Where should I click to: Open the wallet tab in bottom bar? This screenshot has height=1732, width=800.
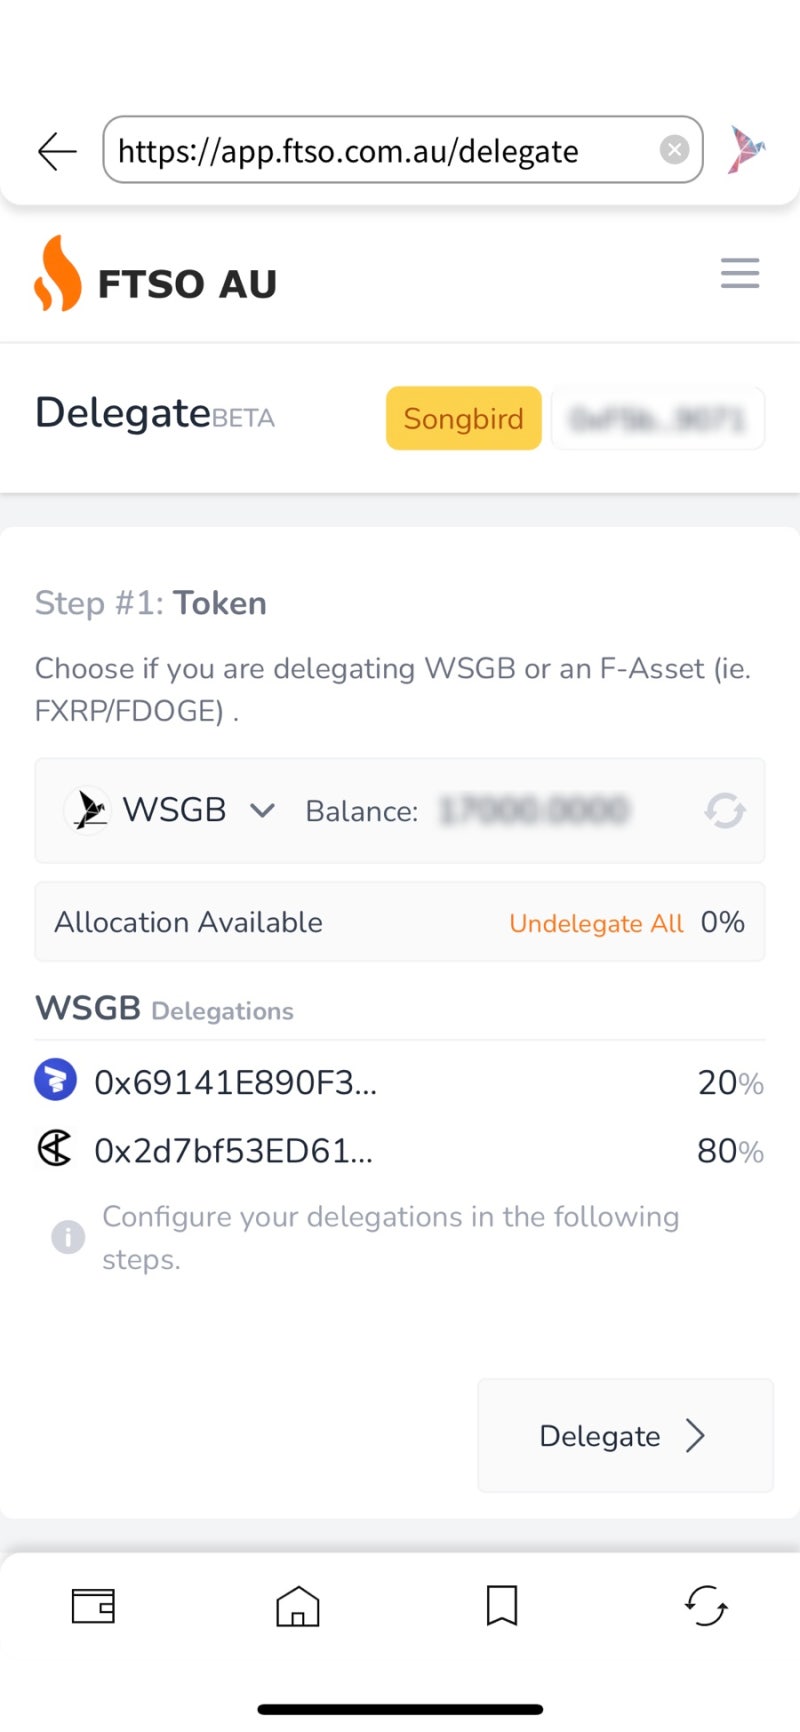coord(93,1606)
